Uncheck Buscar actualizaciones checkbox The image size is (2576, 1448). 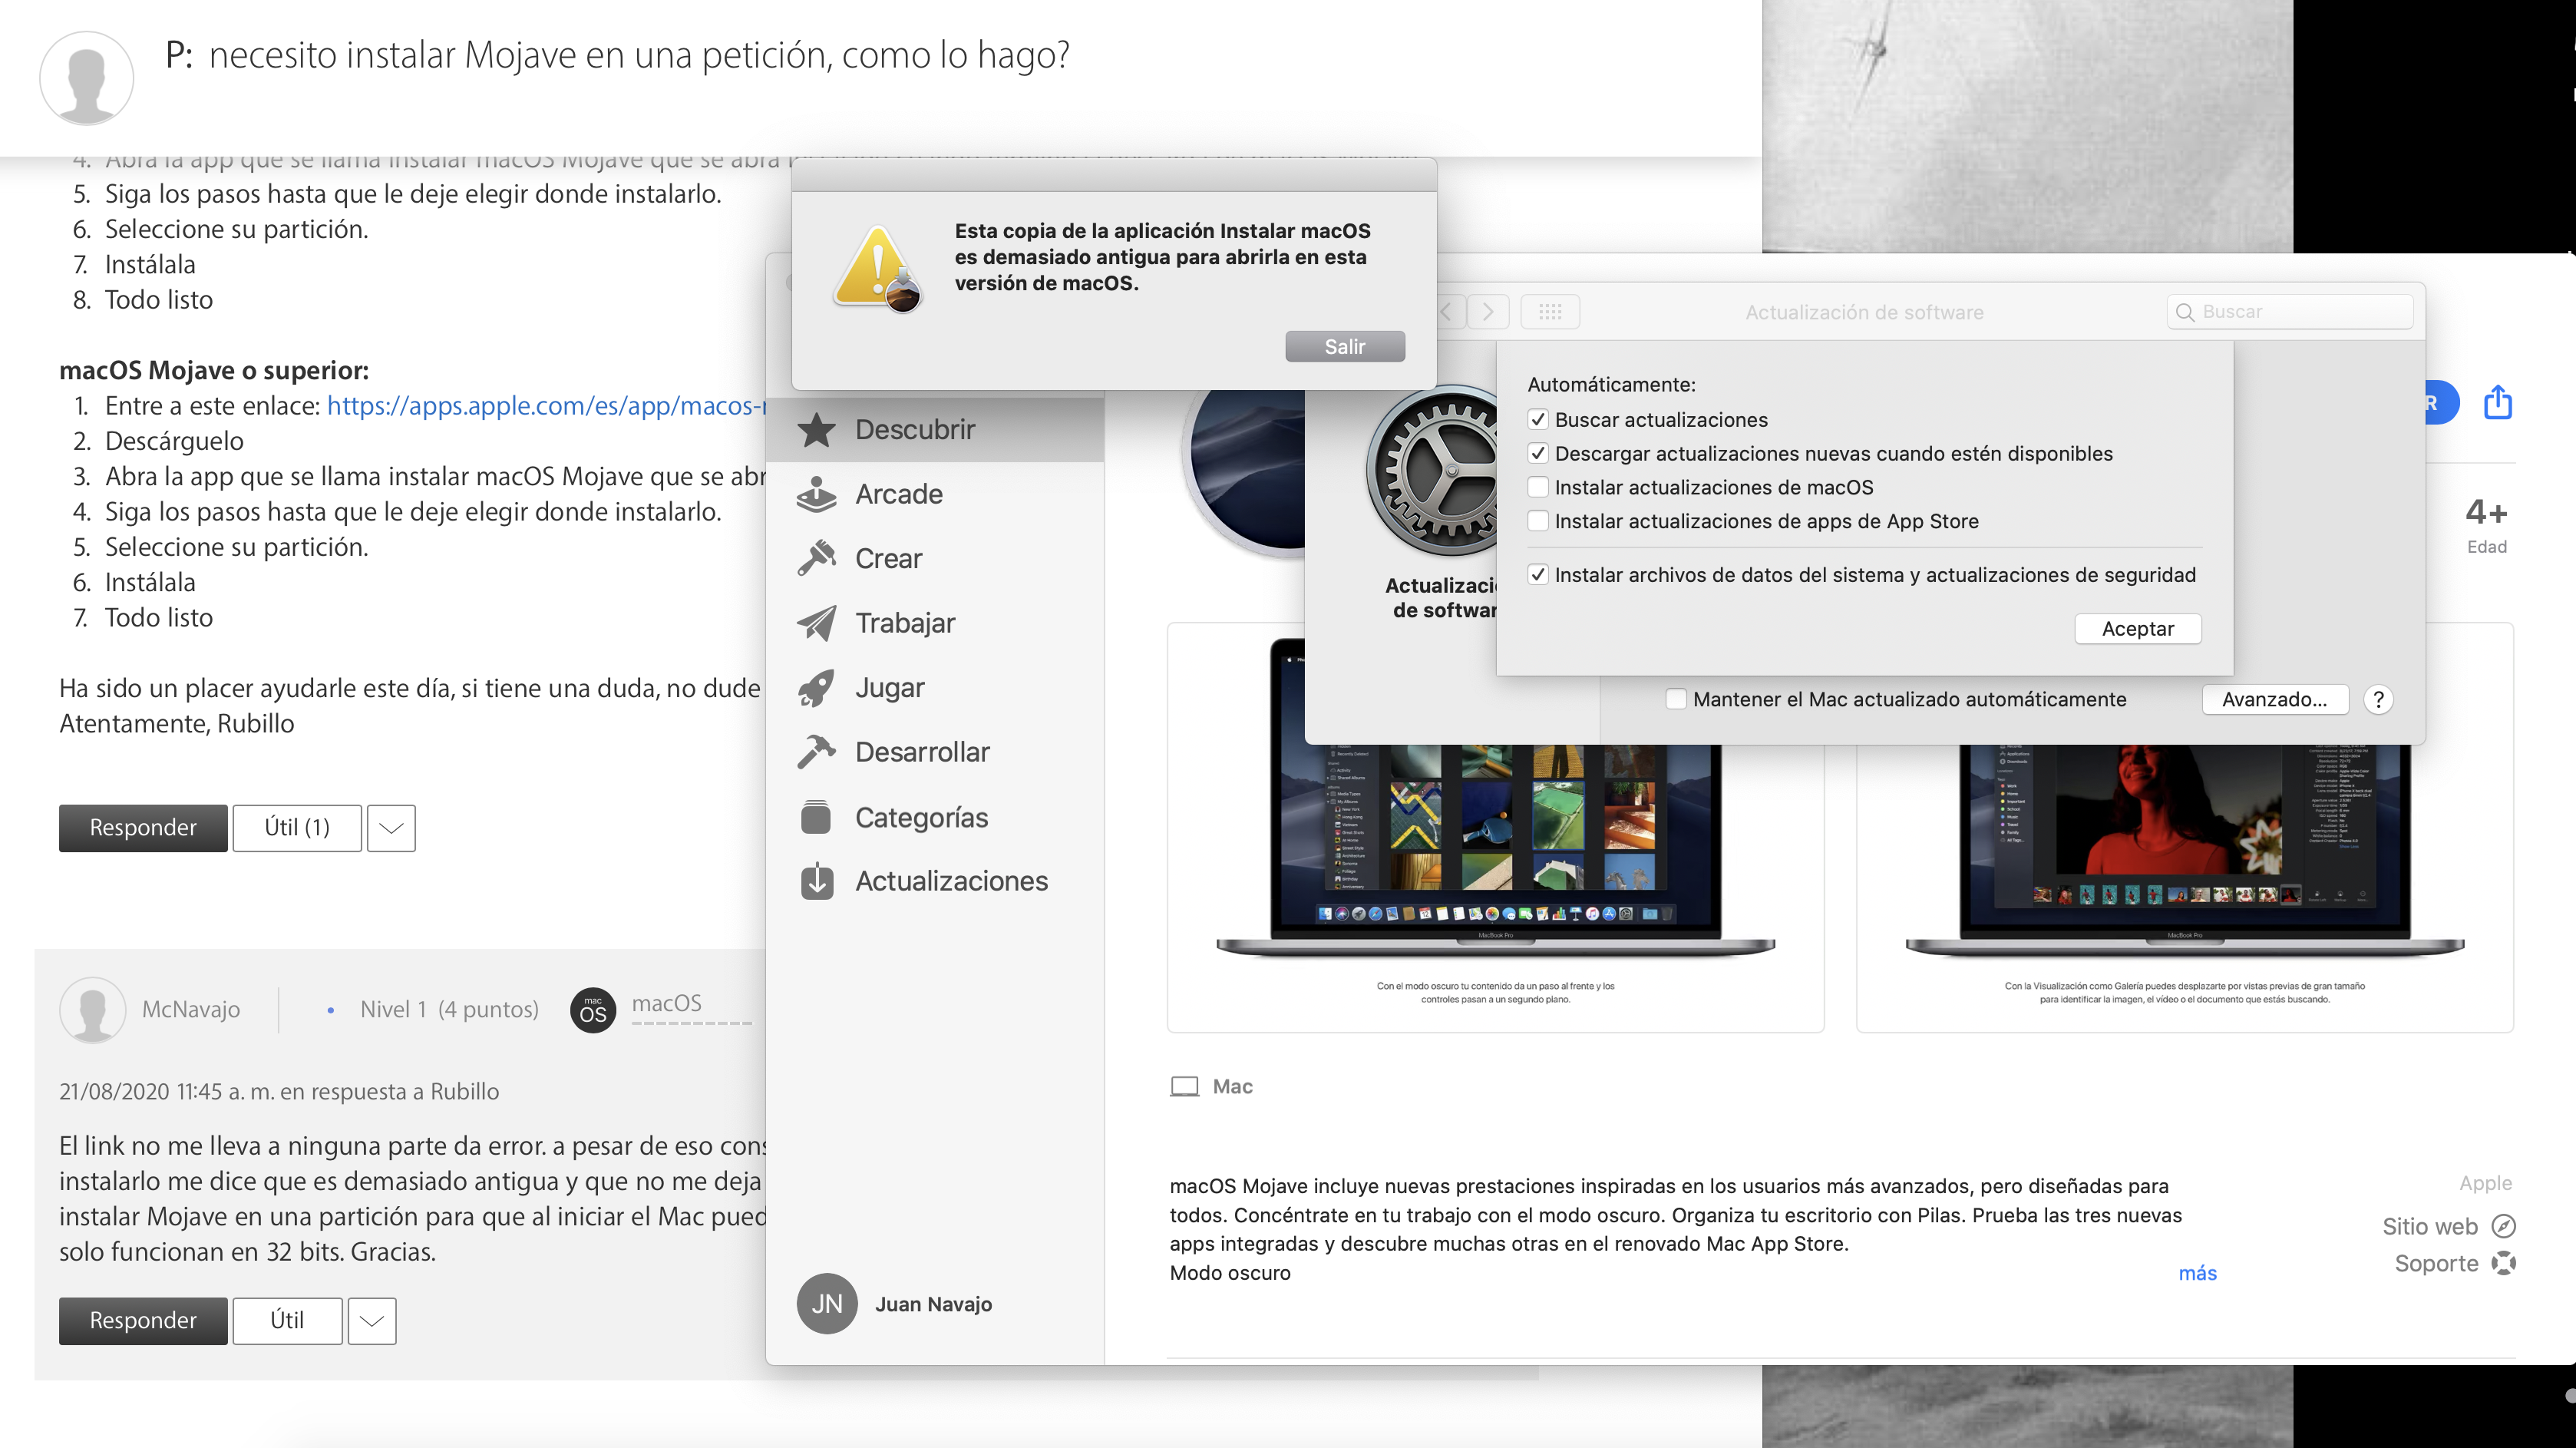(x=1538, y=420)
